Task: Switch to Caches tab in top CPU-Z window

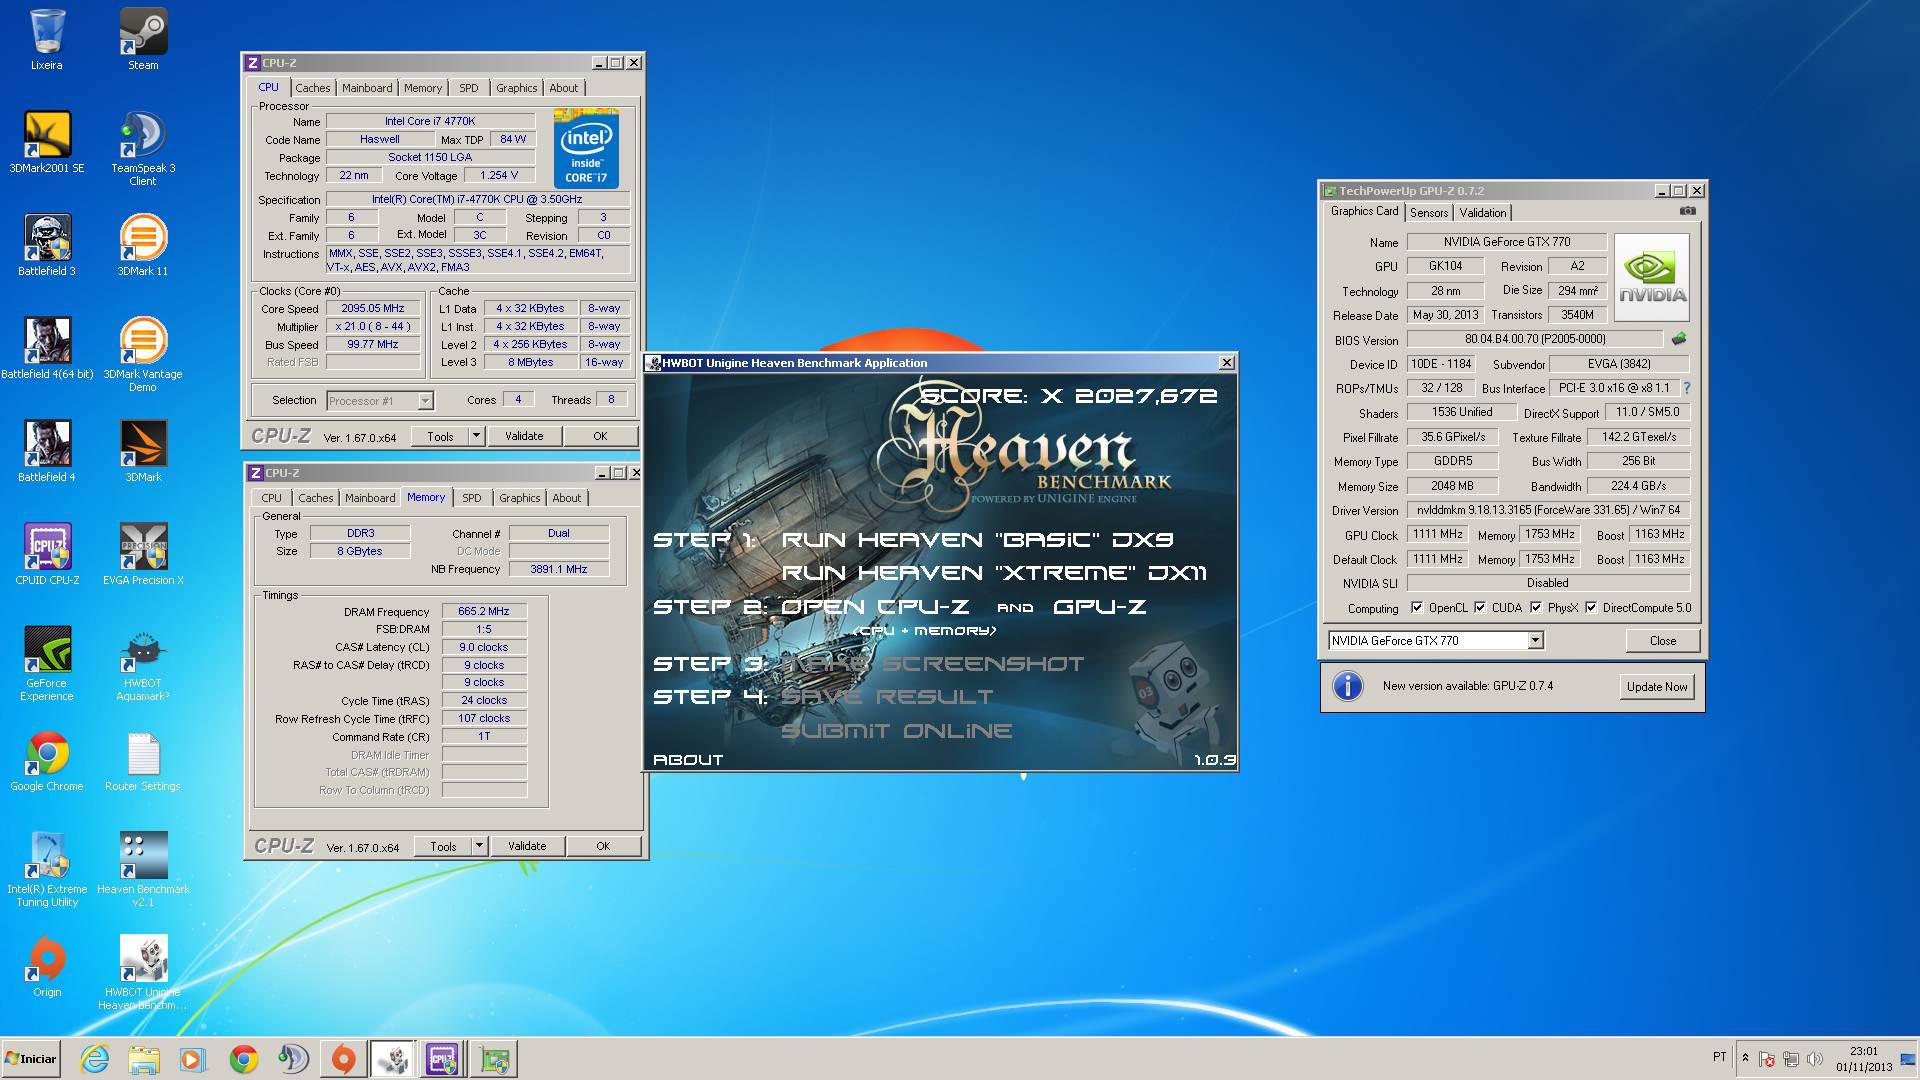Action: 312,88
